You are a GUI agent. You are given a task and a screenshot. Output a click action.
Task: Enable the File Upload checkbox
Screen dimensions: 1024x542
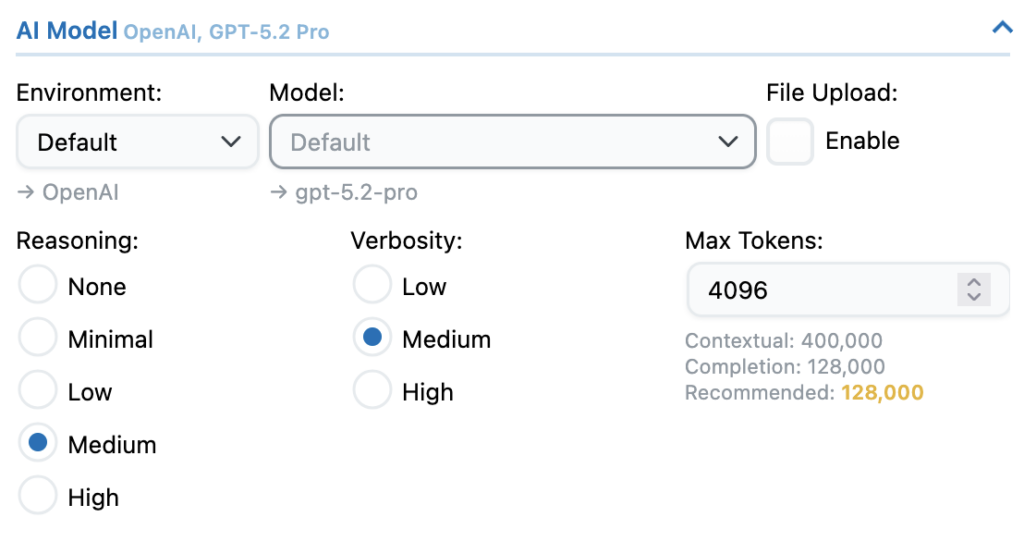pyautogui.click(x=790, y=142)
